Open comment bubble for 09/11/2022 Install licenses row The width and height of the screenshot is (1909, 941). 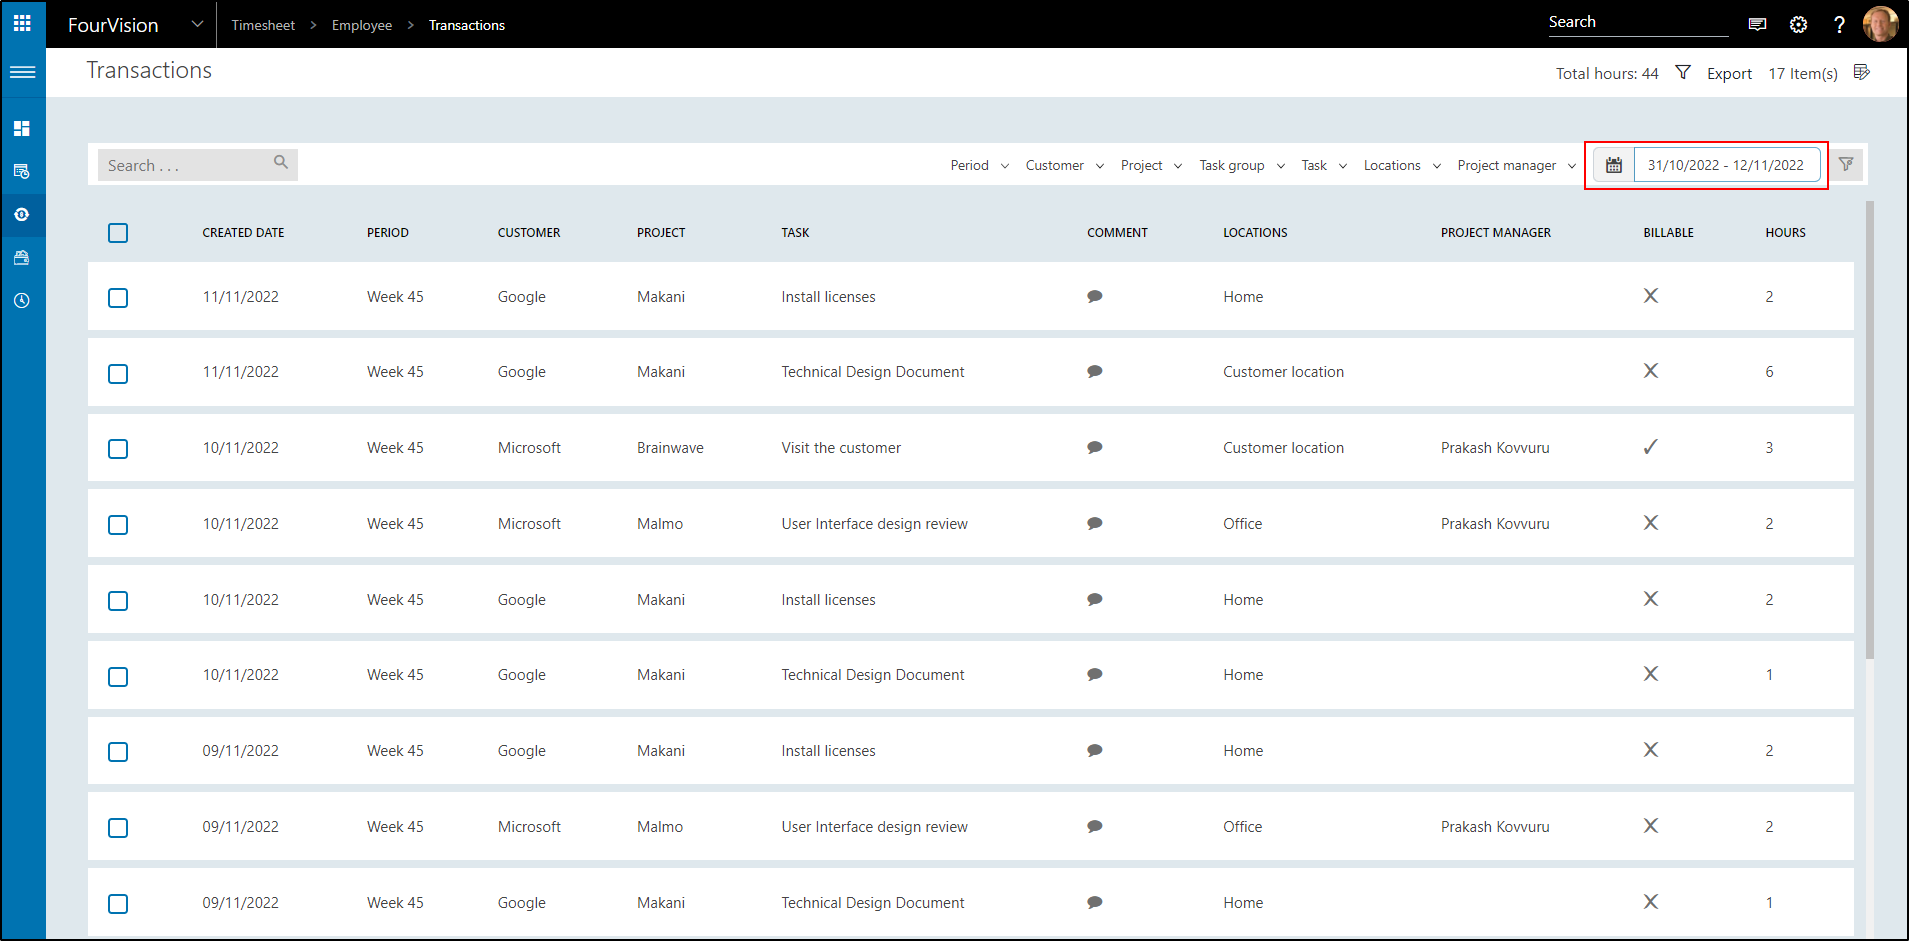[x=1095, y=750]
